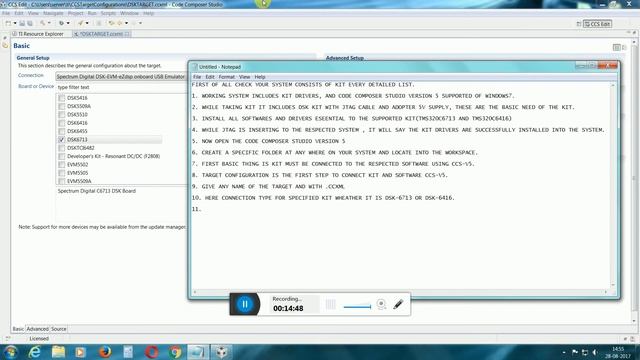Image resolution: width=640 pixels, height=360 pixels.
Task: Click the CCS Edit perspective button
Action: (598, 24)
